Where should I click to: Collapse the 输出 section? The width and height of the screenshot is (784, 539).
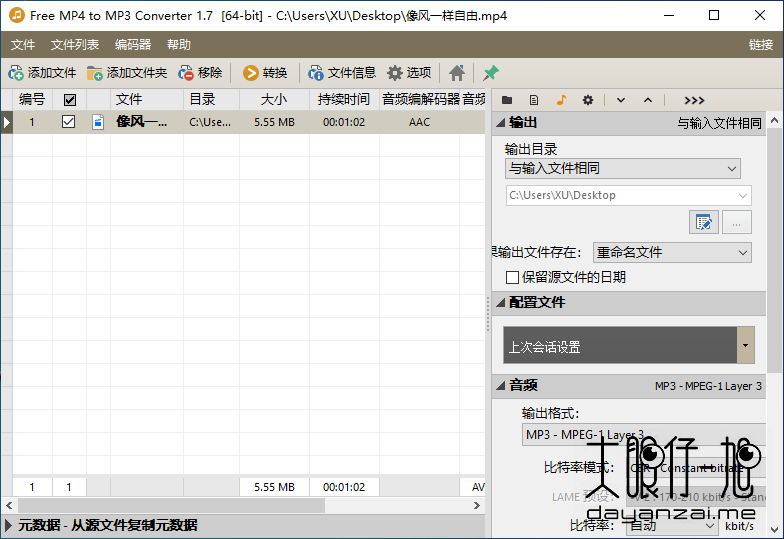[x=501, y=122]
